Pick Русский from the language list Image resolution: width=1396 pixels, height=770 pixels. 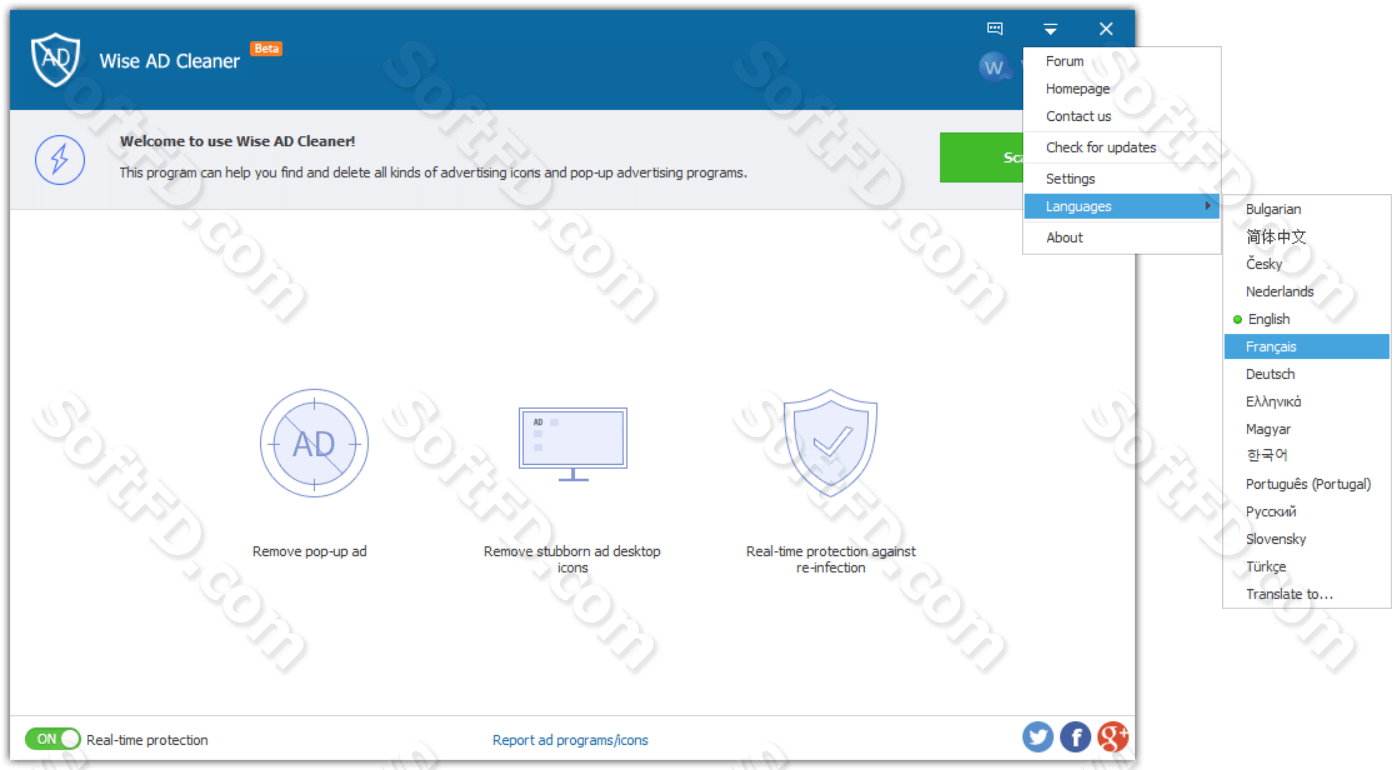1307,512
